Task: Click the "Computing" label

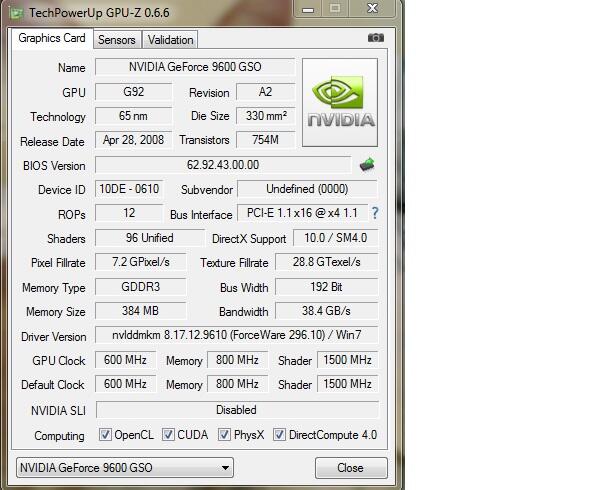Action: [x=59, y=436]
